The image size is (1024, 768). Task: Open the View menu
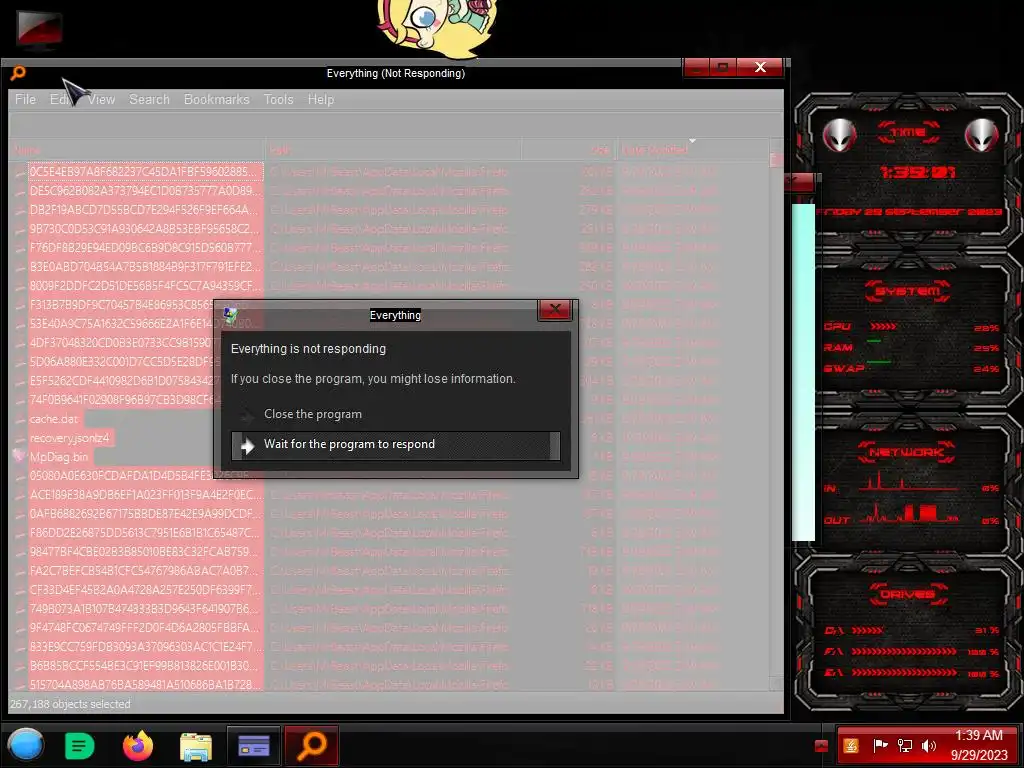click(102, 99)
